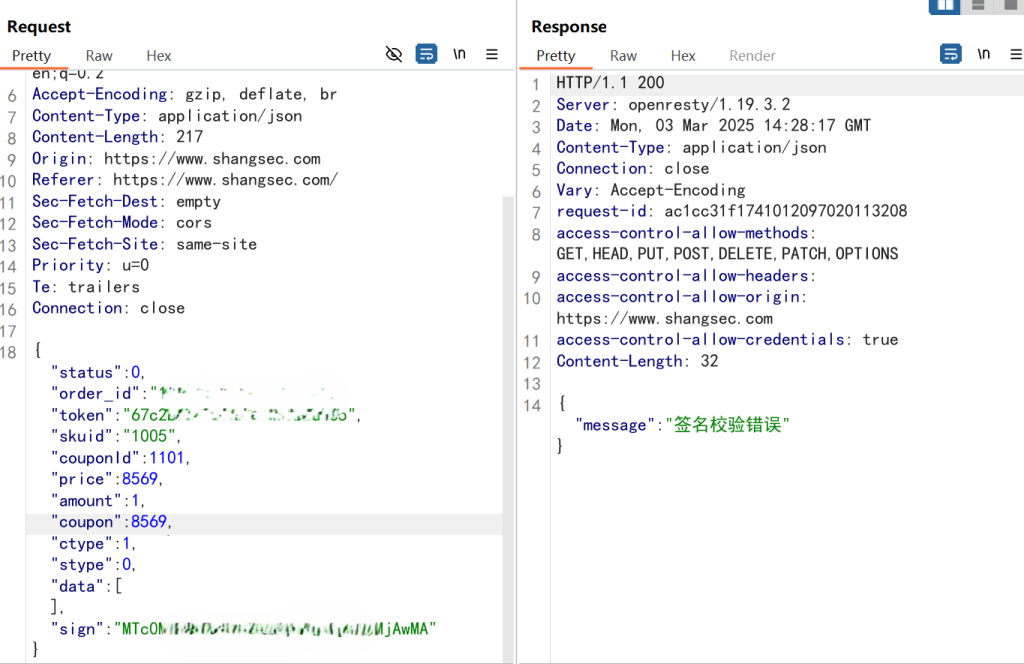
Task: Open the Request Hex tab
Action: (159, 56)
